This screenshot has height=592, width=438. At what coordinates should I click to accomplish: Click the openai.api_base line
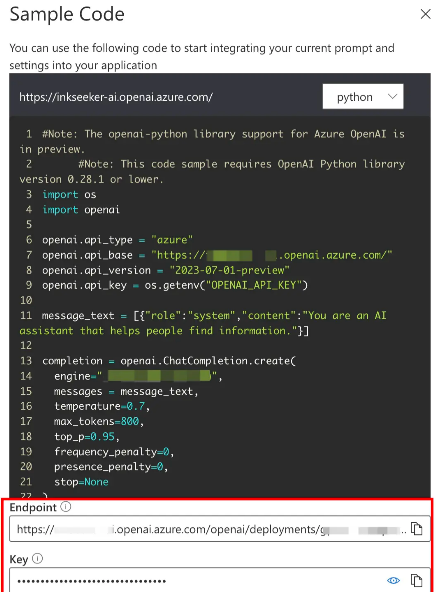(x=217, y=255)
